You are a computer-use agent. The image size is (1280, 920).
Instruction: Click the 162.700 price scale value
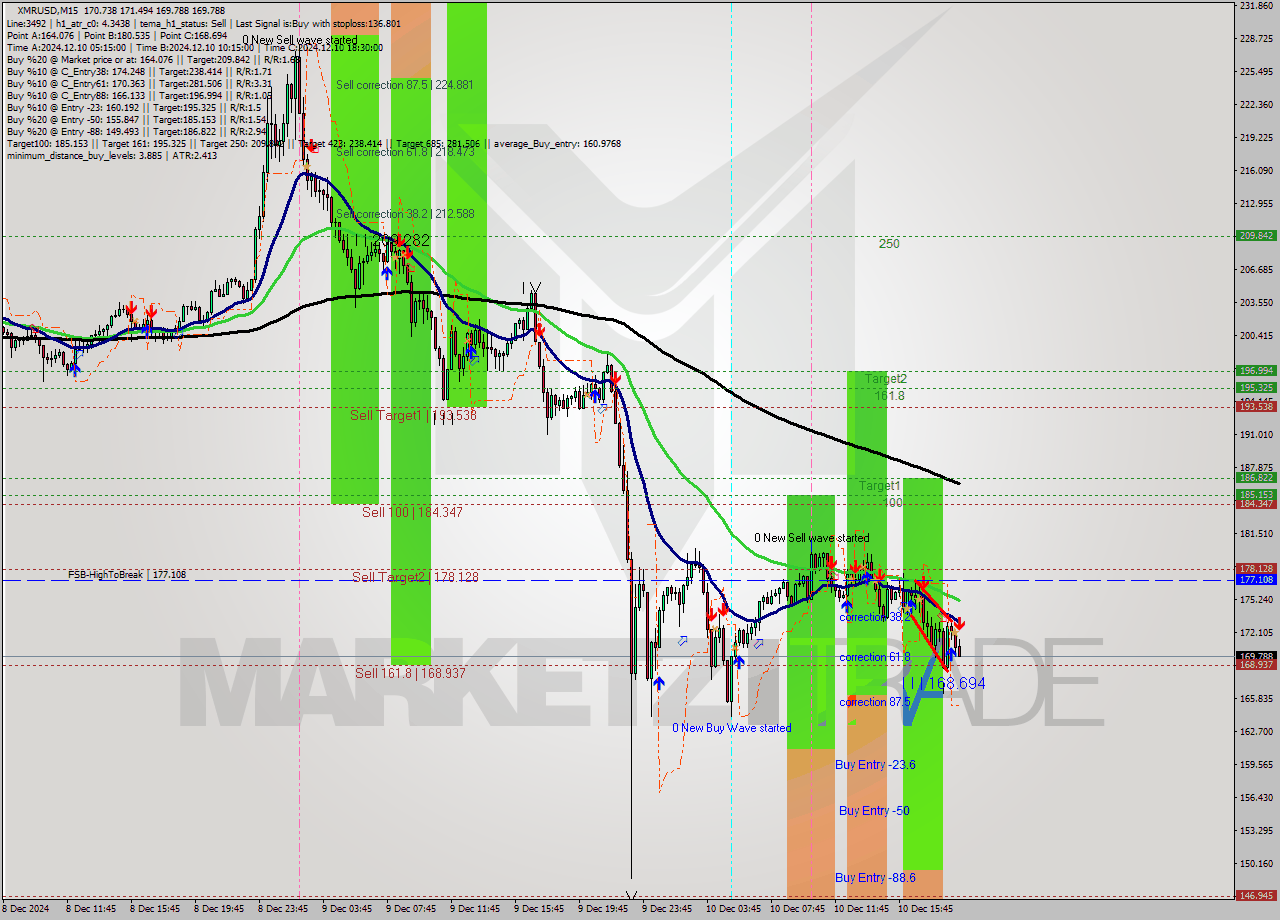[1255, 731]
